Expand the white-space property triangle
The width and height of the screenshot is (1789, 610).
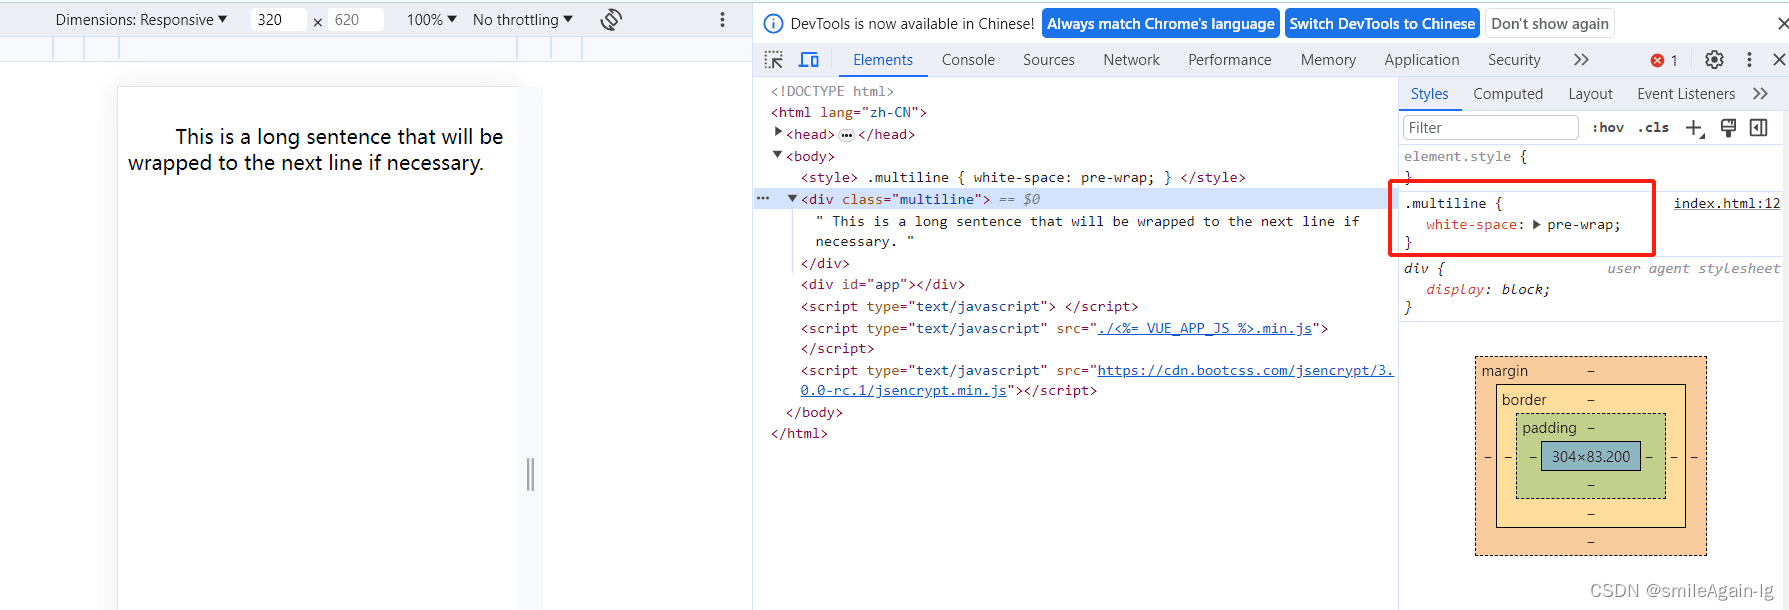1537,225
